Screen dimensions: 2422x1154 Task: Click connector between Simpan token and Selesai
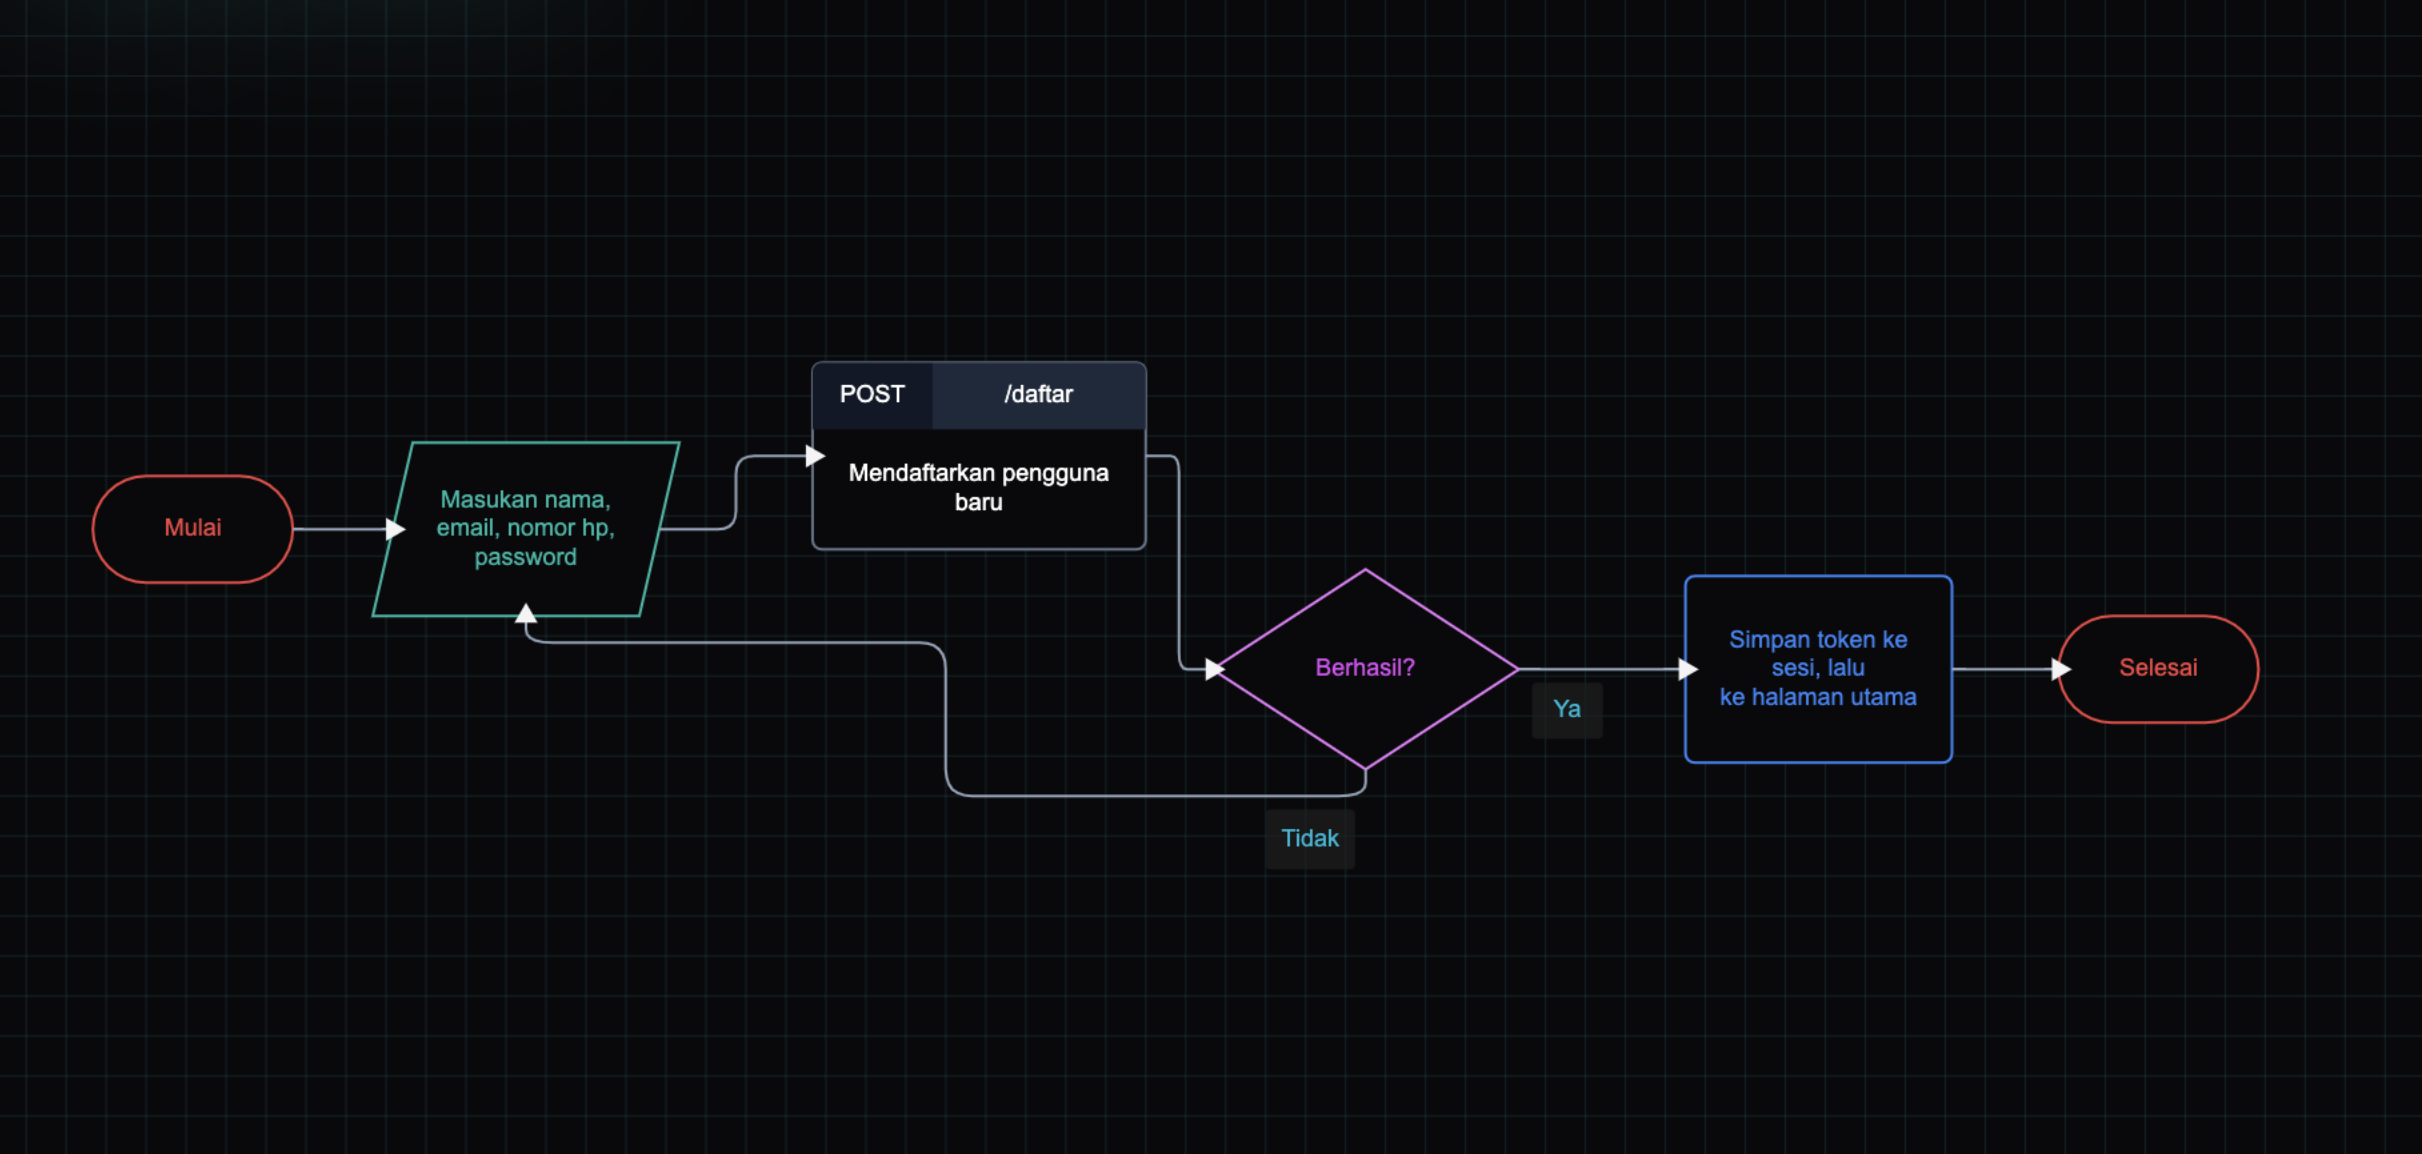tap(2000, 669)
